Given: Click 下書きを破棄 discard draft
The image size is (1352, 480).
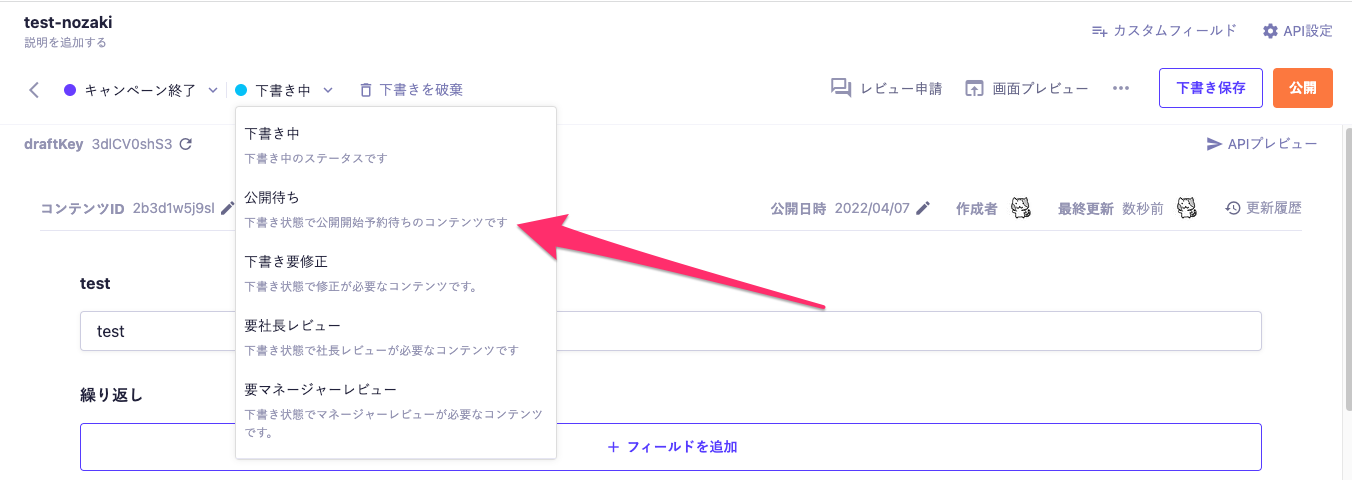Looking at the screenshot, I should [411, 90].
